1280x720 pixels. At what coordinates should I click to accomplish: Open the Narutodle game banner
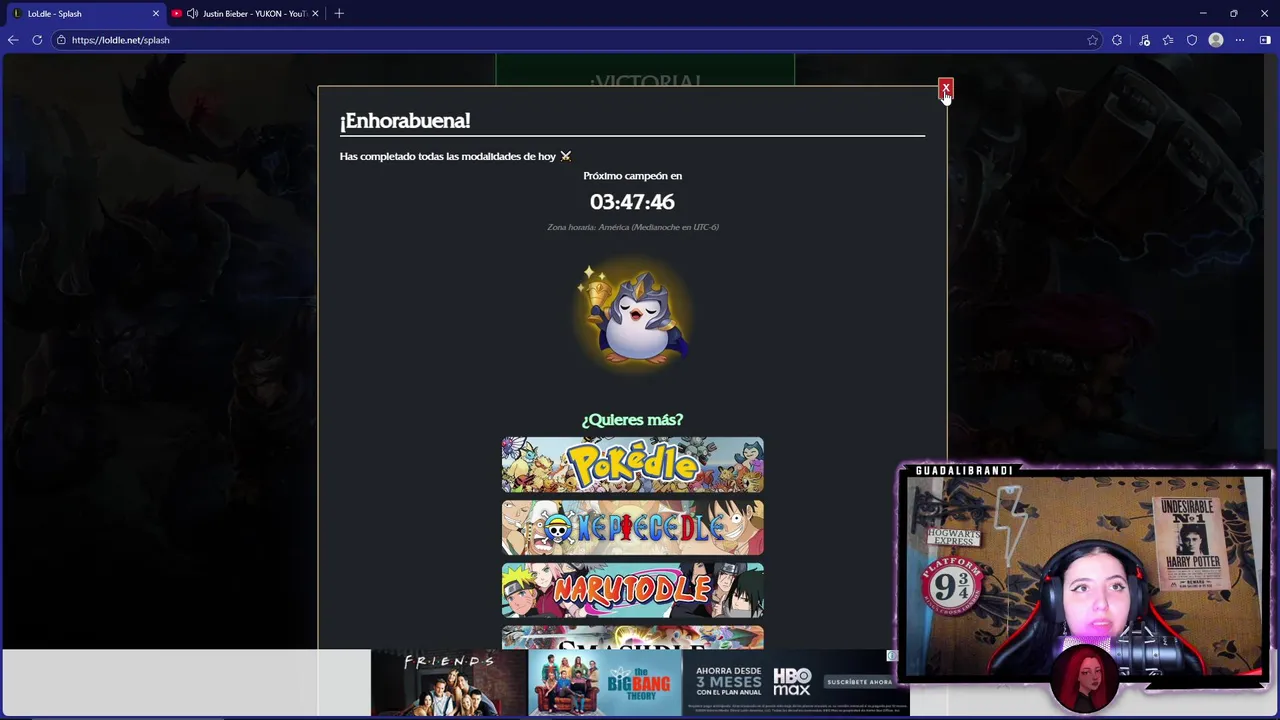632,590
